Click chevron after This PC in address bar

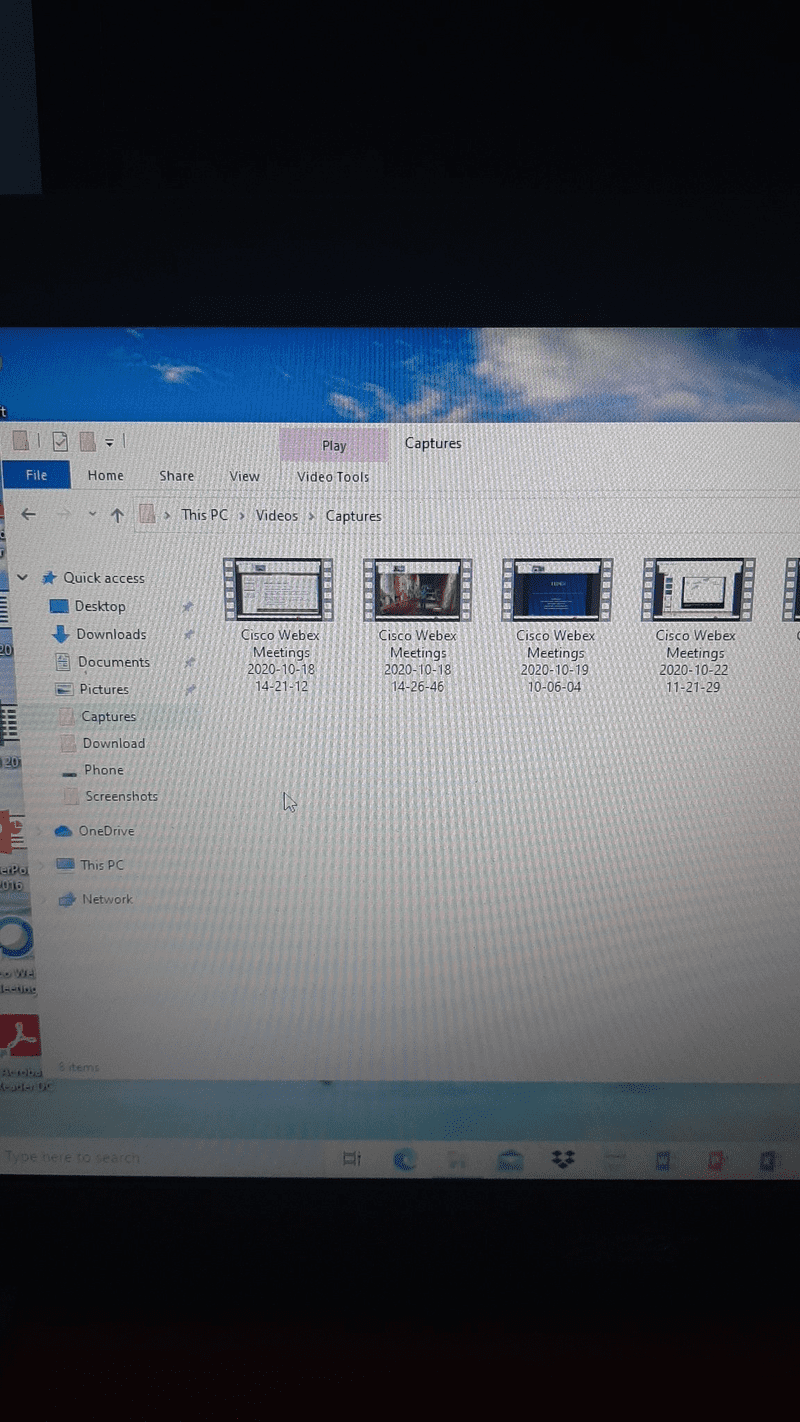click(241, 516)
